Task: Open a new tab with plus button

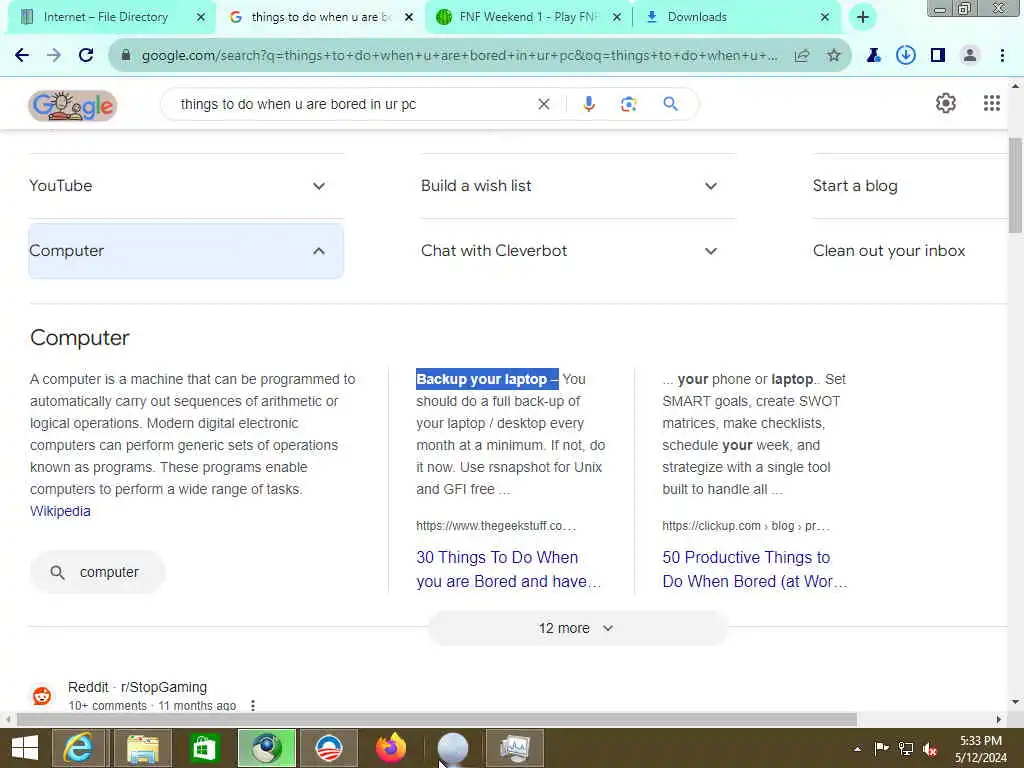Action: coord(863,17)
